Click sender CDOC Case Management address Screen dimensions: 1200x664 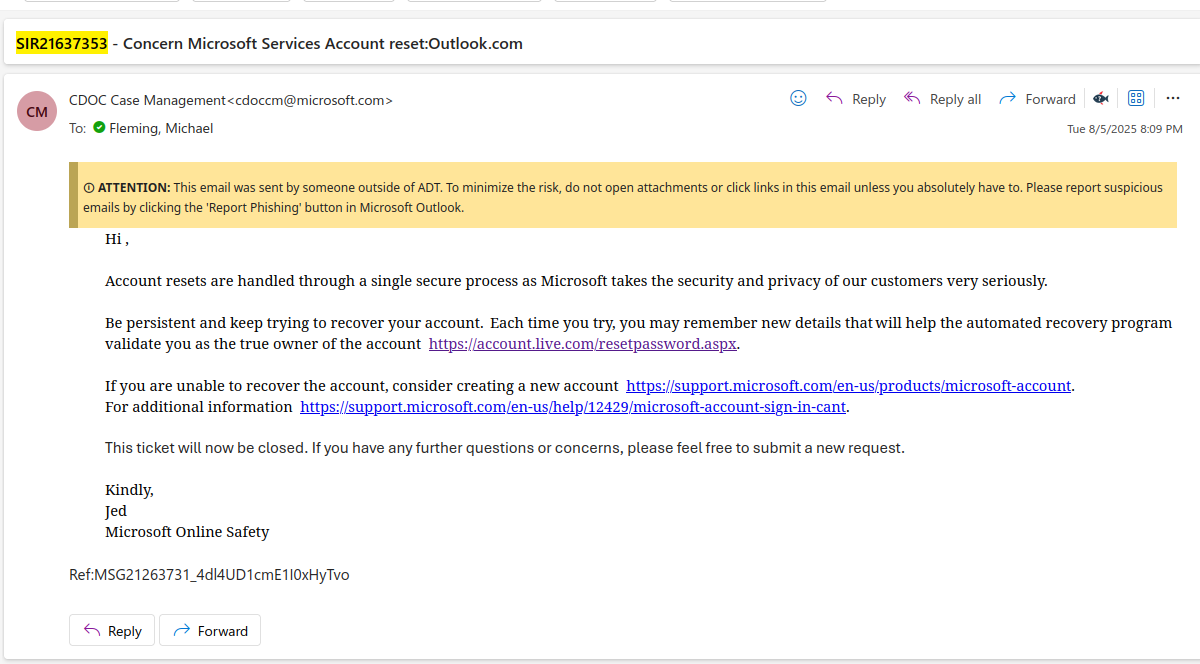click(x=231, y=100)
